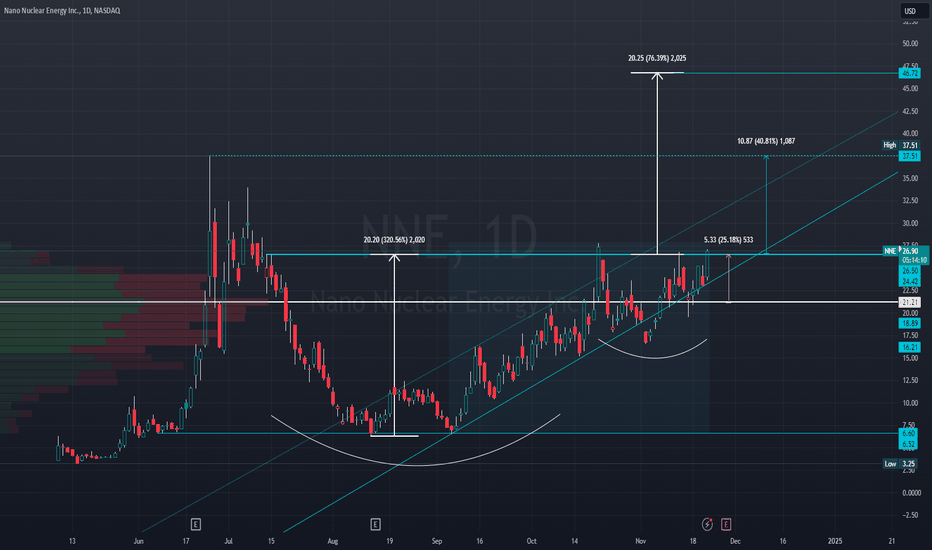Click the 6.60 support level label

pos(909,433)
